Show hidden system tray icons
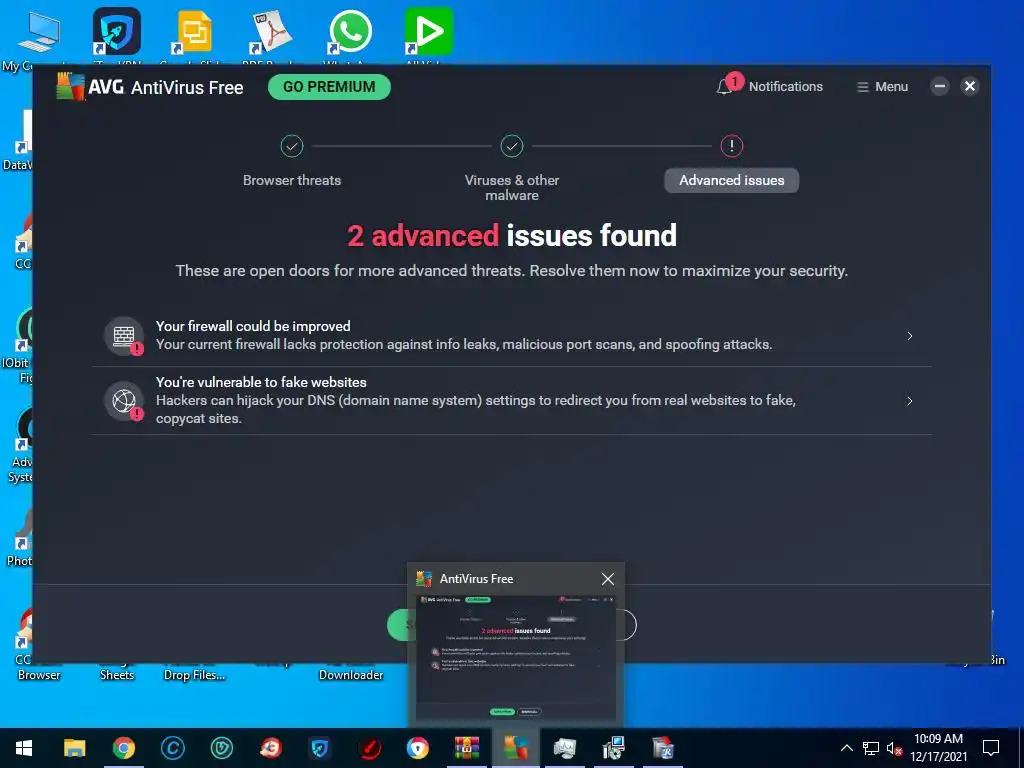This screenshot has width=1024, height=768. (846, 748)
